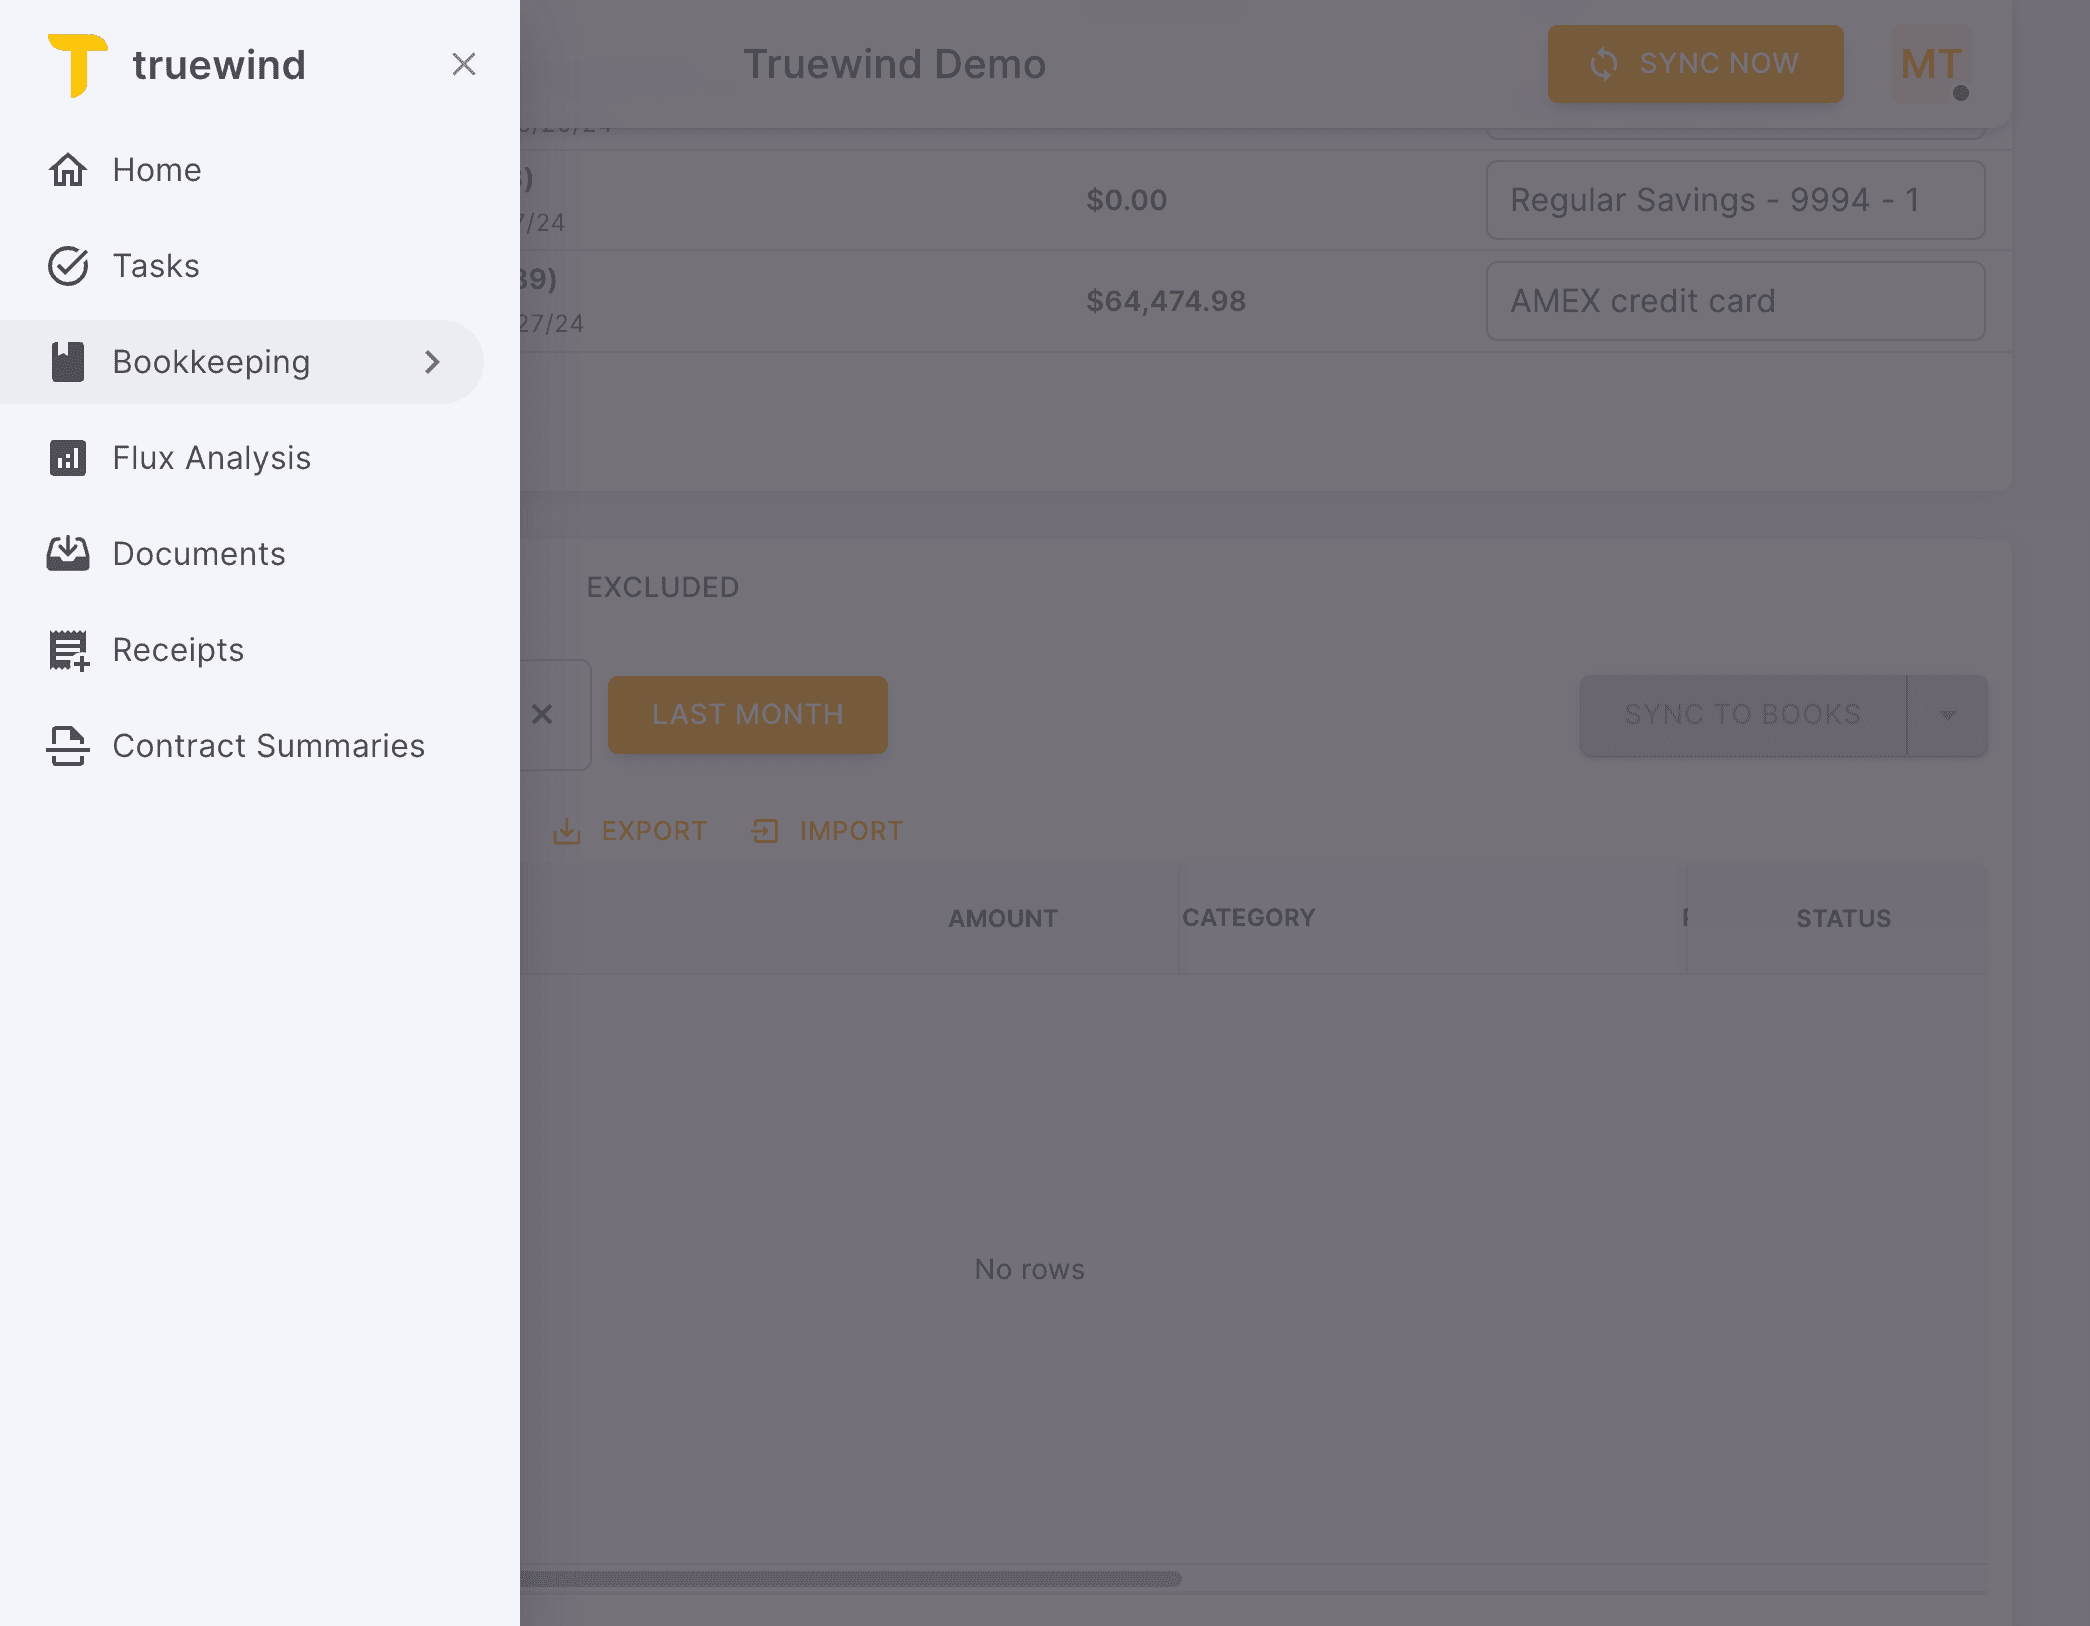Click the SYNC NOW button
The width and height of the screenshot is (2090, 1626).
1695,64
